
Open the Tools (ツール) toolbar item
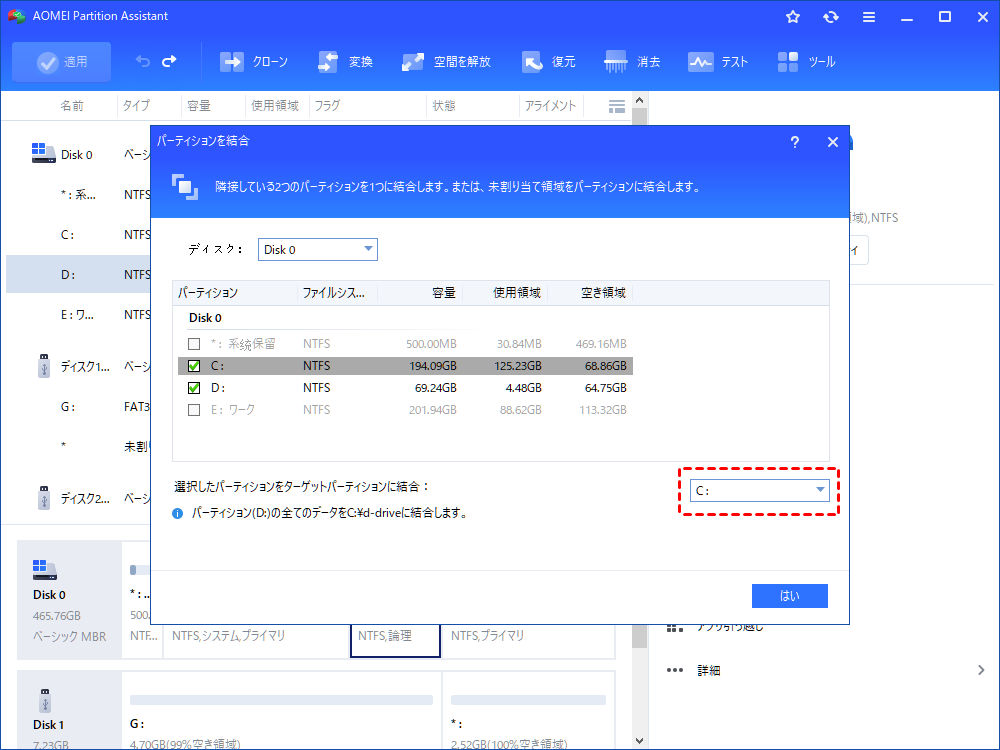[x=806, y=62]
